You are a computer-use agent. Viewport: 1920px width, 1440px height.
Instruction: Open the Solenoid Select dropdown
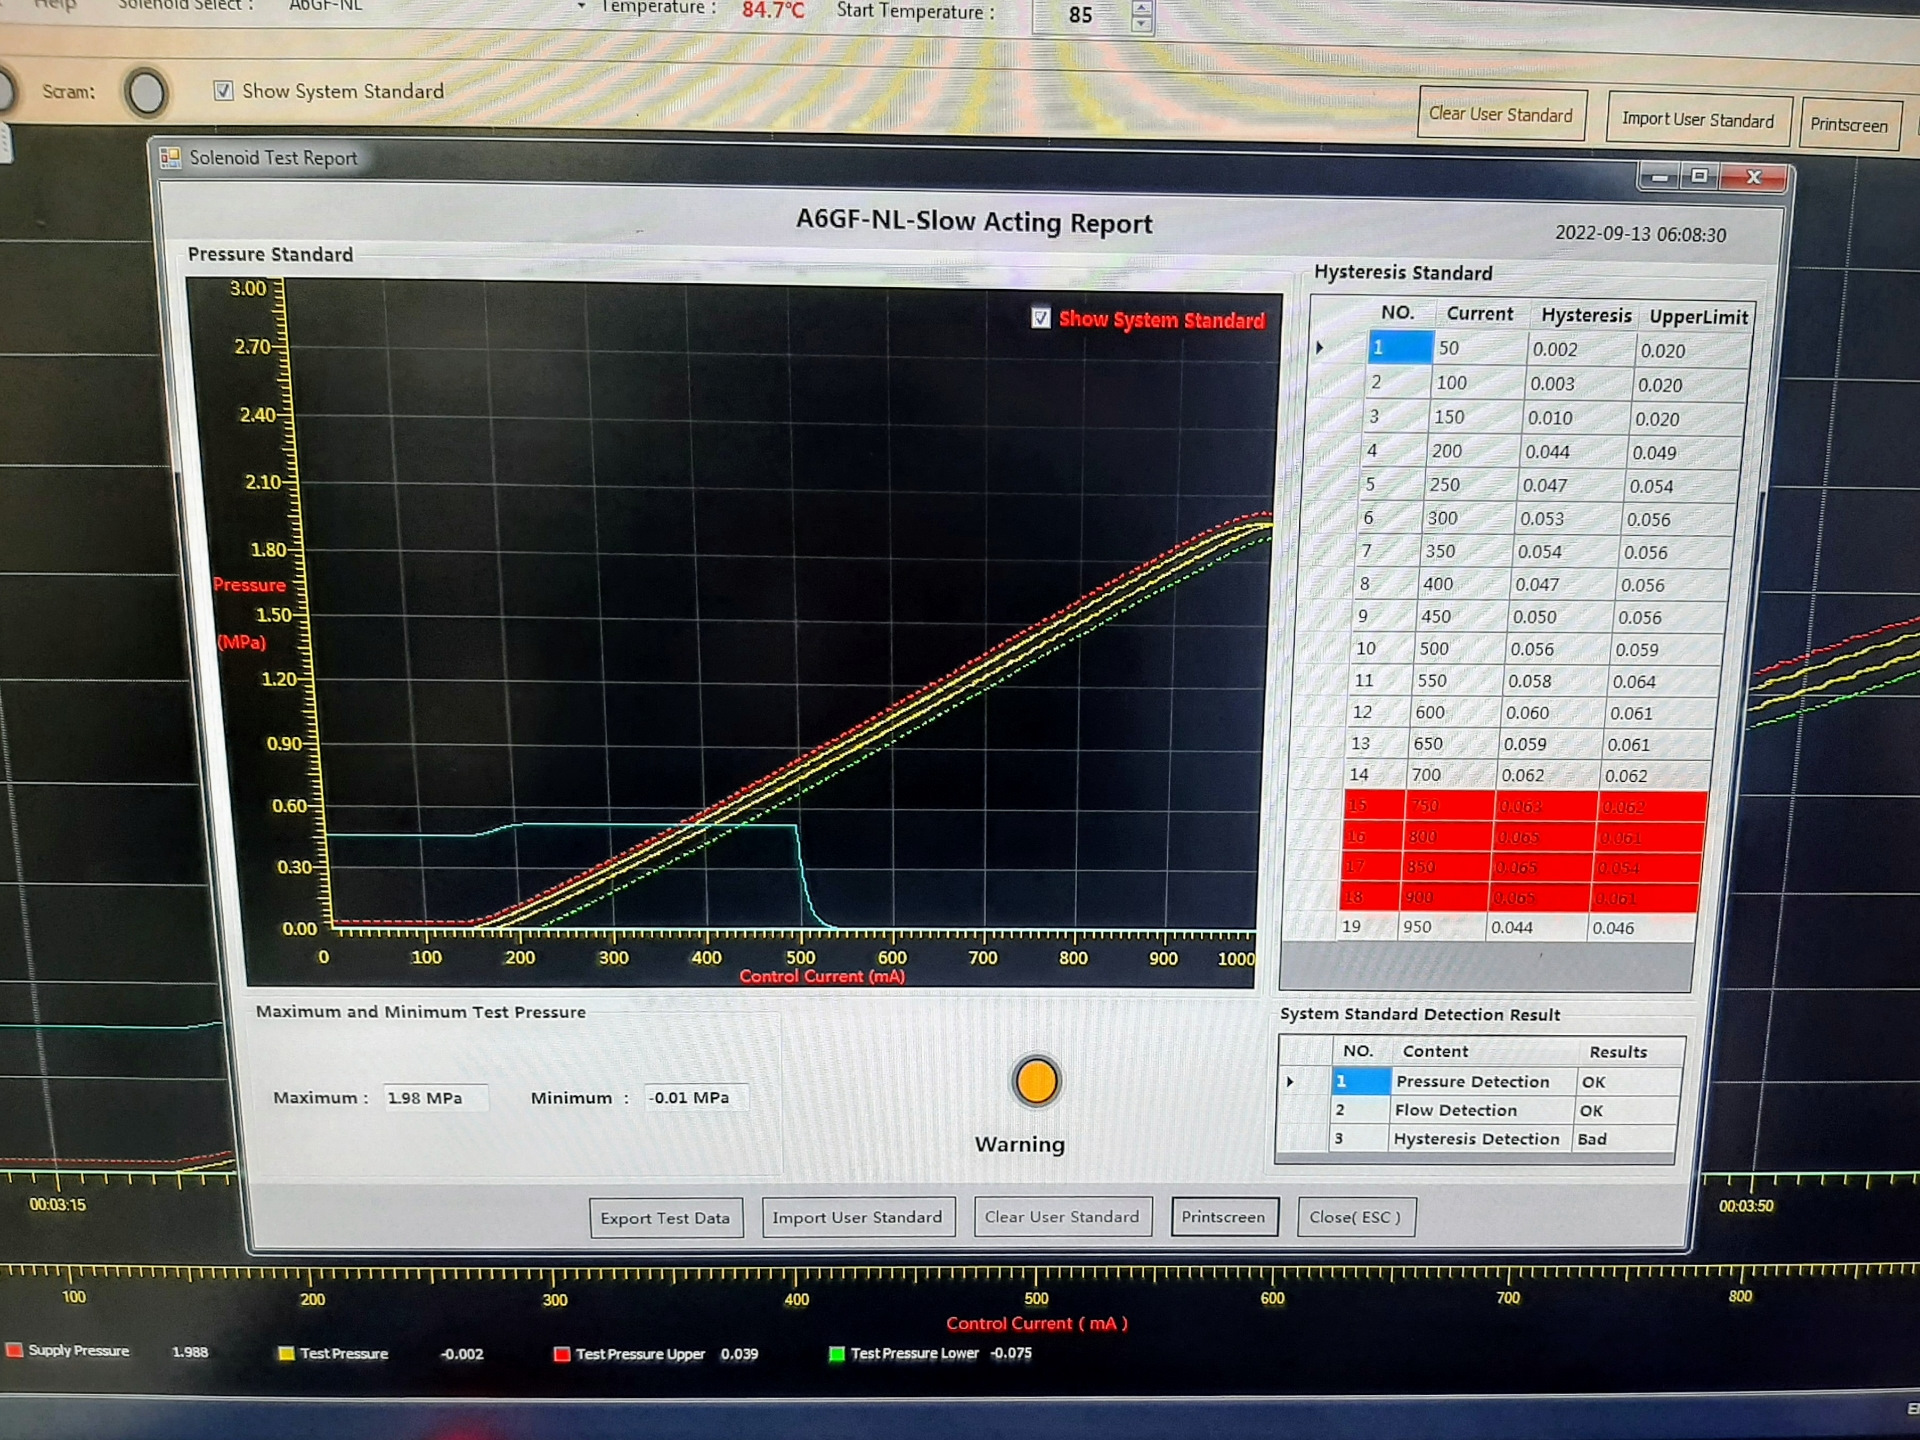(581, 6)
